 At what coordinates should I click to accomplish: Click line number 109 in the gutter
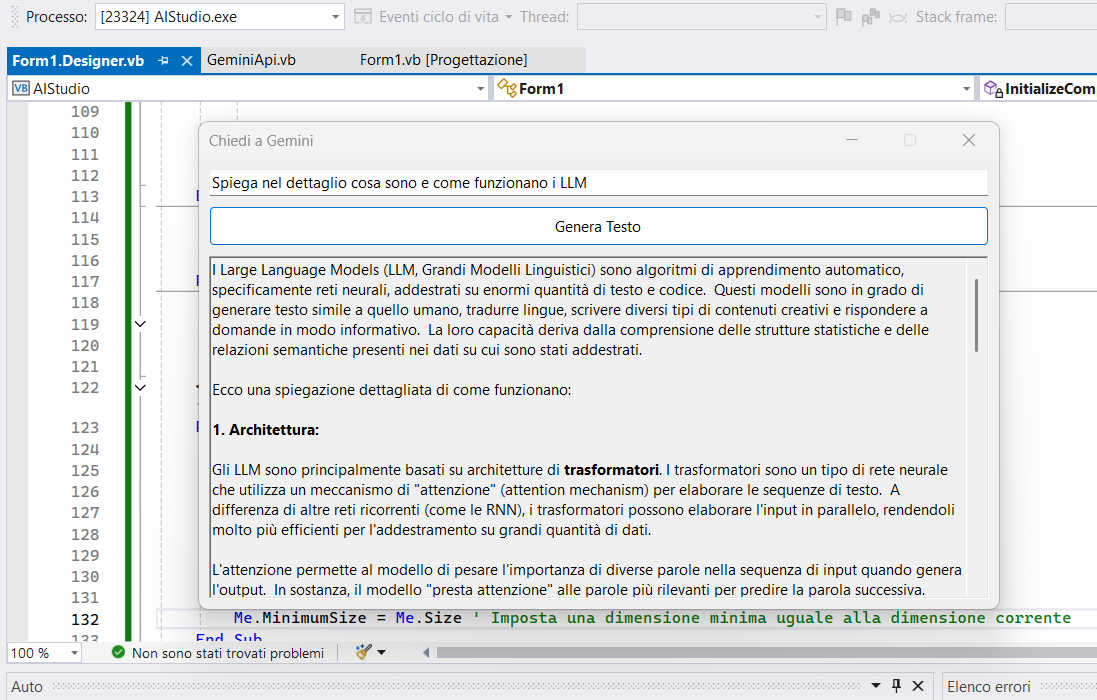click(85, 111)
